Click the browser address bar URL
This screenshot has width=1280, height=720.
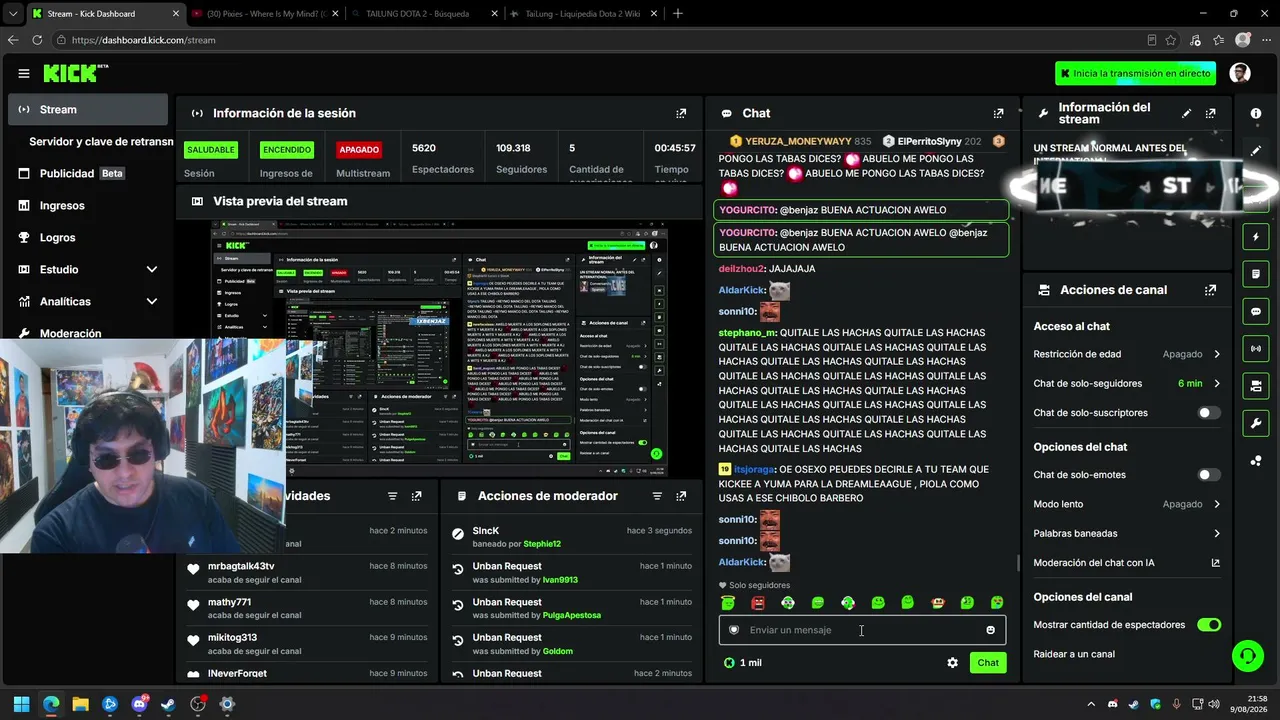click(x=144, y=40)
